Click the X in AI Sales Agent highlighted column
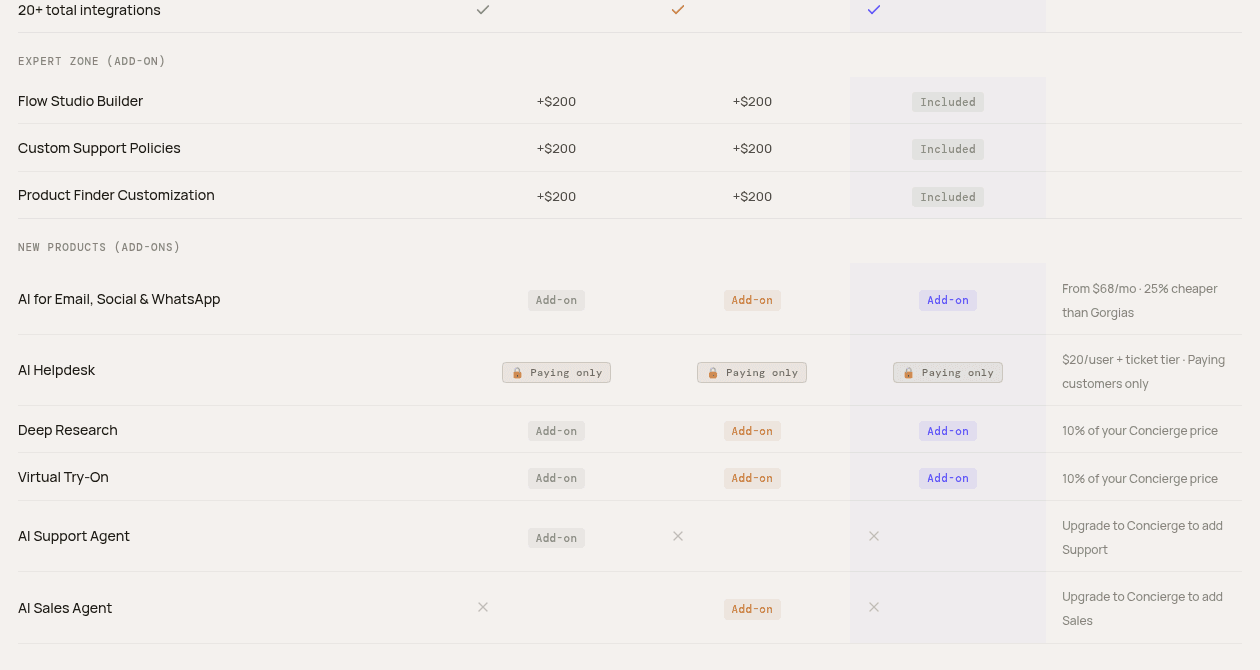Viewport: 1260px width, 670px height. point(874,607)
